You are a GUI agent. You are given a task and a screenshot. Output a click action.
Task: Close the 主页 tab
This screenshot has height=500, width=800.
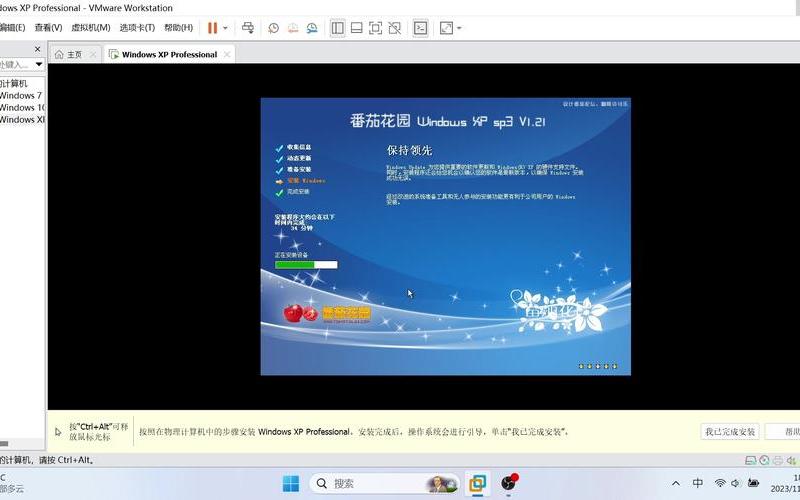tap(93, 55)
